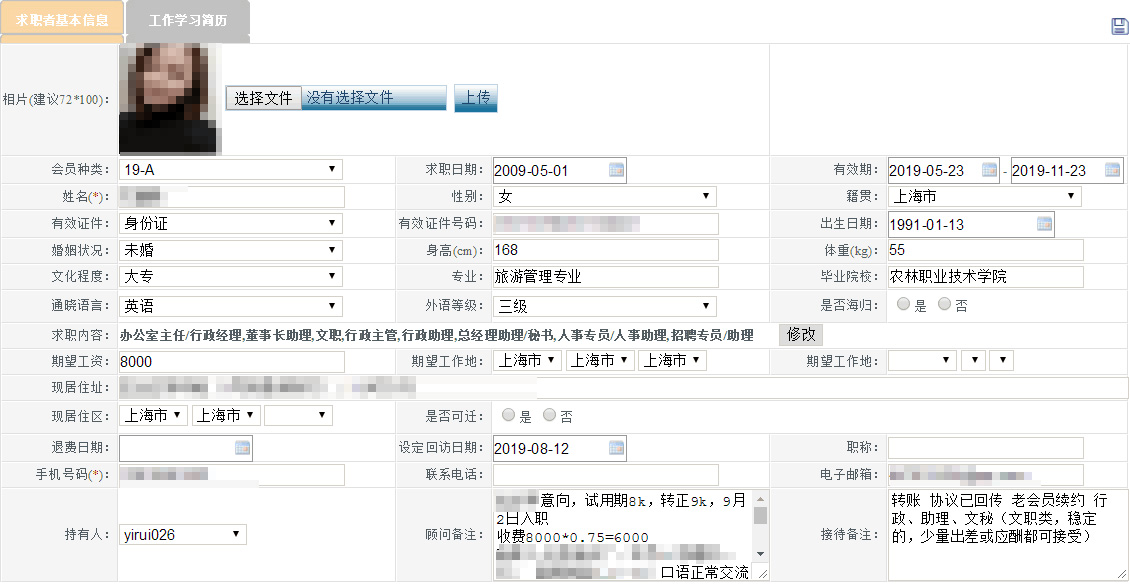The width and height of the screenshot is (1130, 586).
Task: Open 会员种类 dropdown showing 19-A
Action: pos(231,169)
